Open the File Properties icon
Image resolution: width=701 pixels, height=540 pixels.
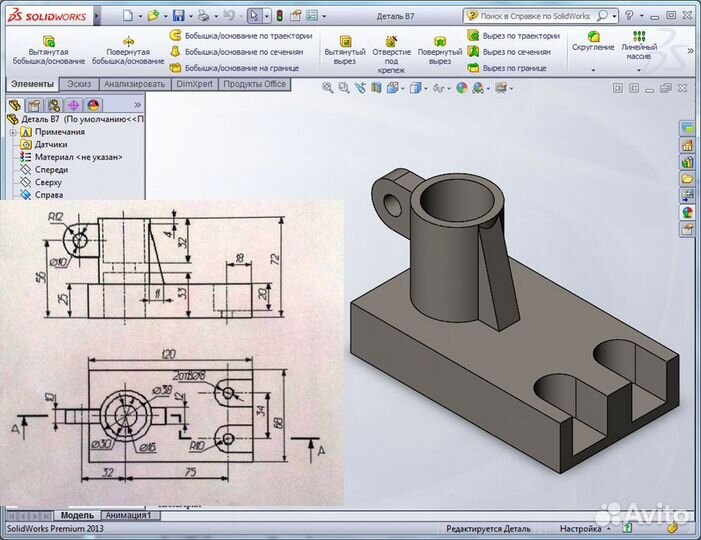pos(296,16)
